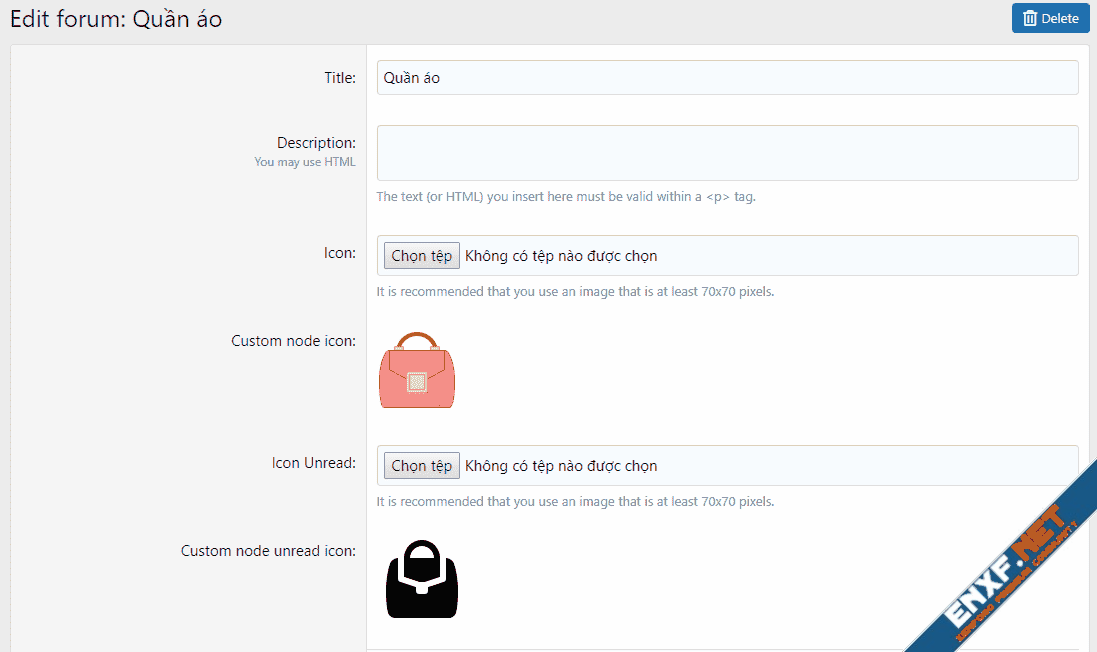Click 'Không có tệp nào được chọn' in Icon Unread row
Image resolution: width=1097 pixels, height=652 pixels.
(x=561, y=466)
